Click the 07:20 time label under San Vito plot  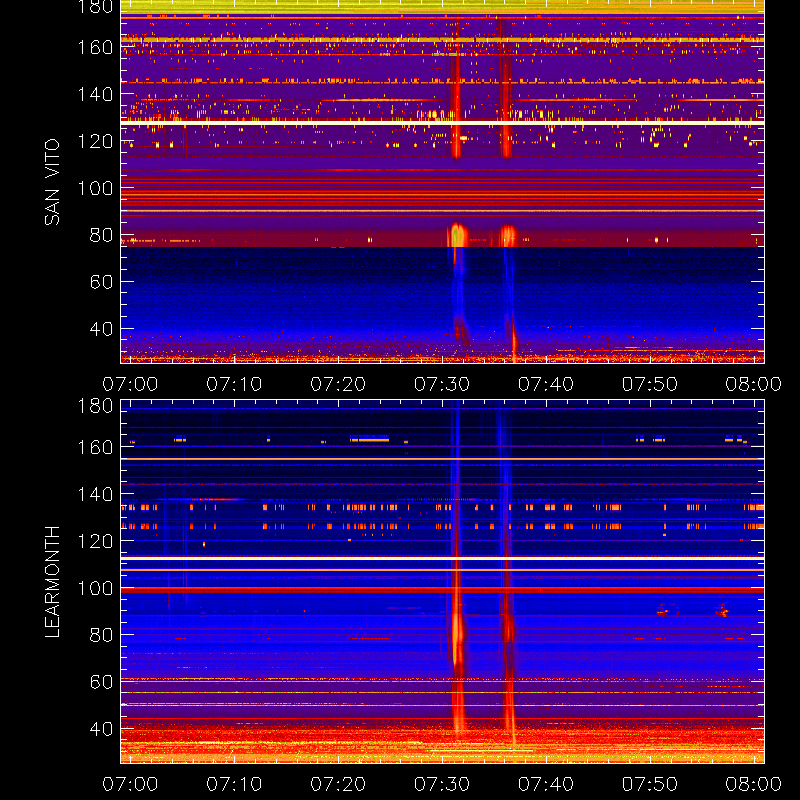coord(338,384)
